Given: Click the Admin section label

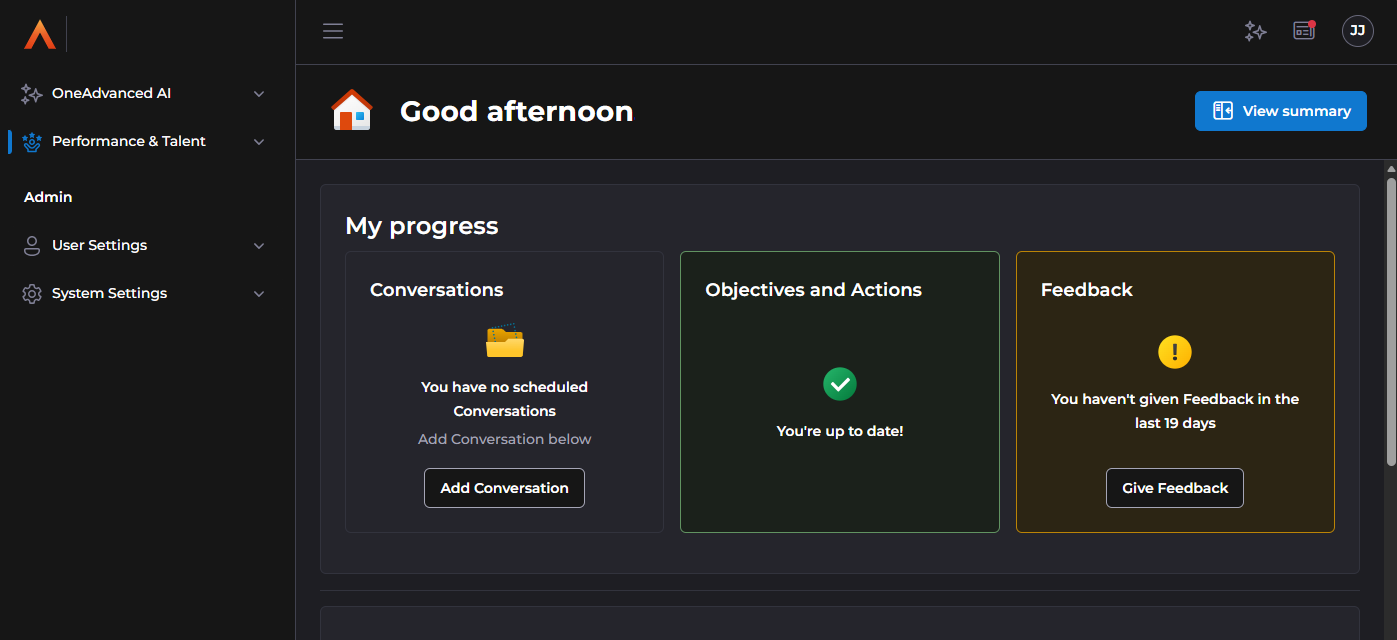Looking at the screenshot, I should (48, 197).
